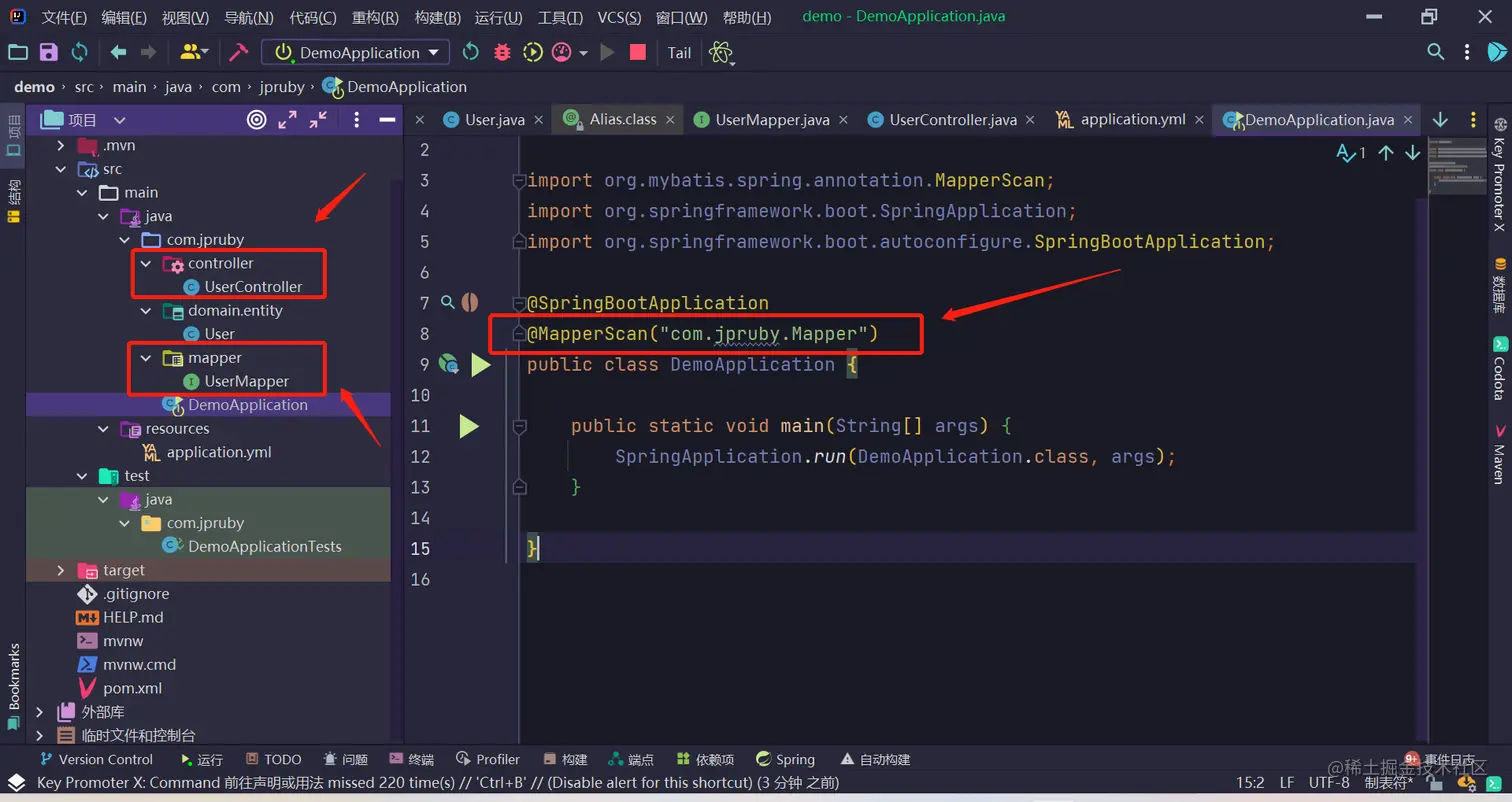Open the React Buddy atom icon
Screen dimensions: 1512x802
pyautogui.click(x=721, y=52)
